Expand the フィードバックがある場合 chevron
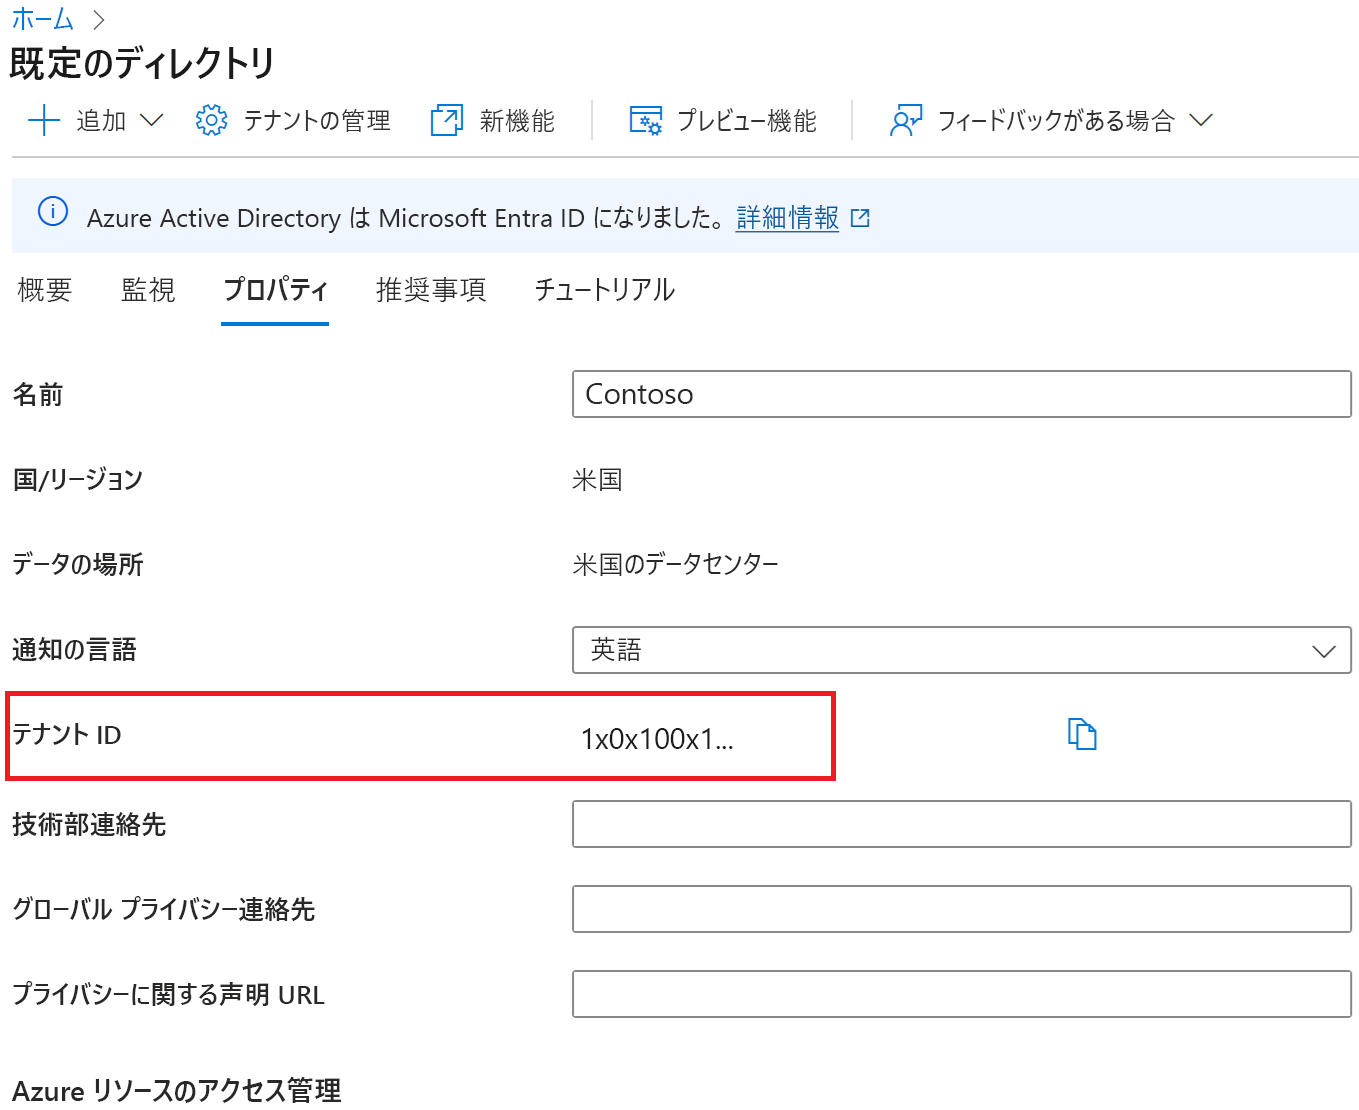This screenshot has height=1110, width=1359. click(x=1201, y=121)
